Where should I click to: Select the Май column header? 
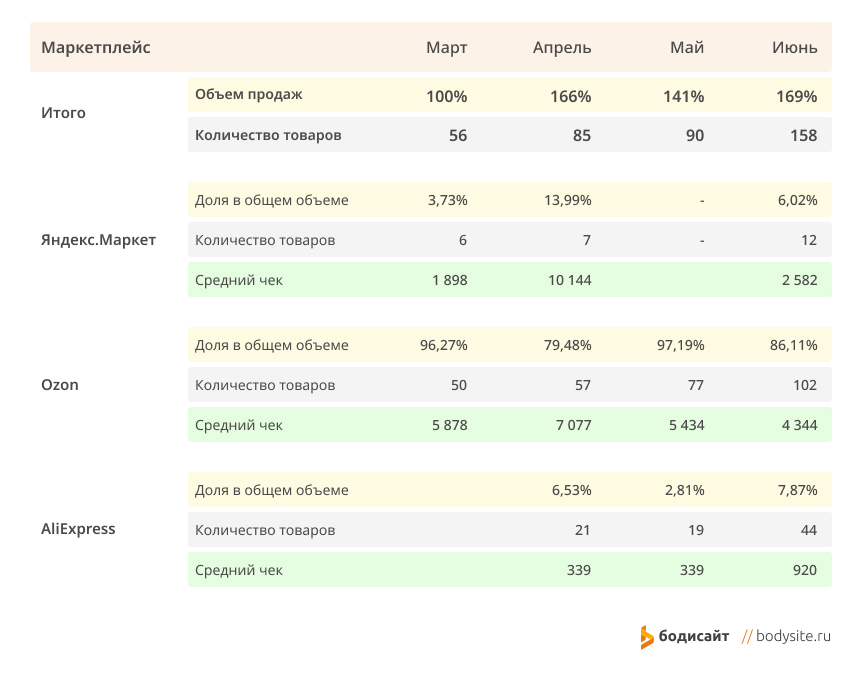687,47
